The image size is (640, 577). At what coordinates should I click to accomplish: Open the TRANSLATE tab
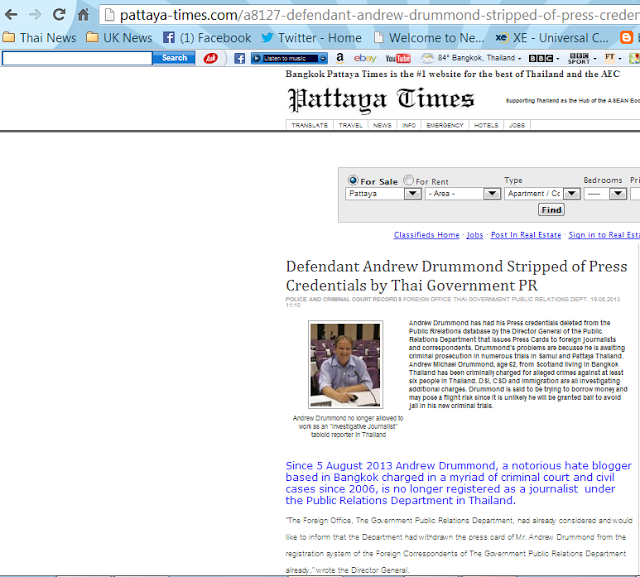309,125
